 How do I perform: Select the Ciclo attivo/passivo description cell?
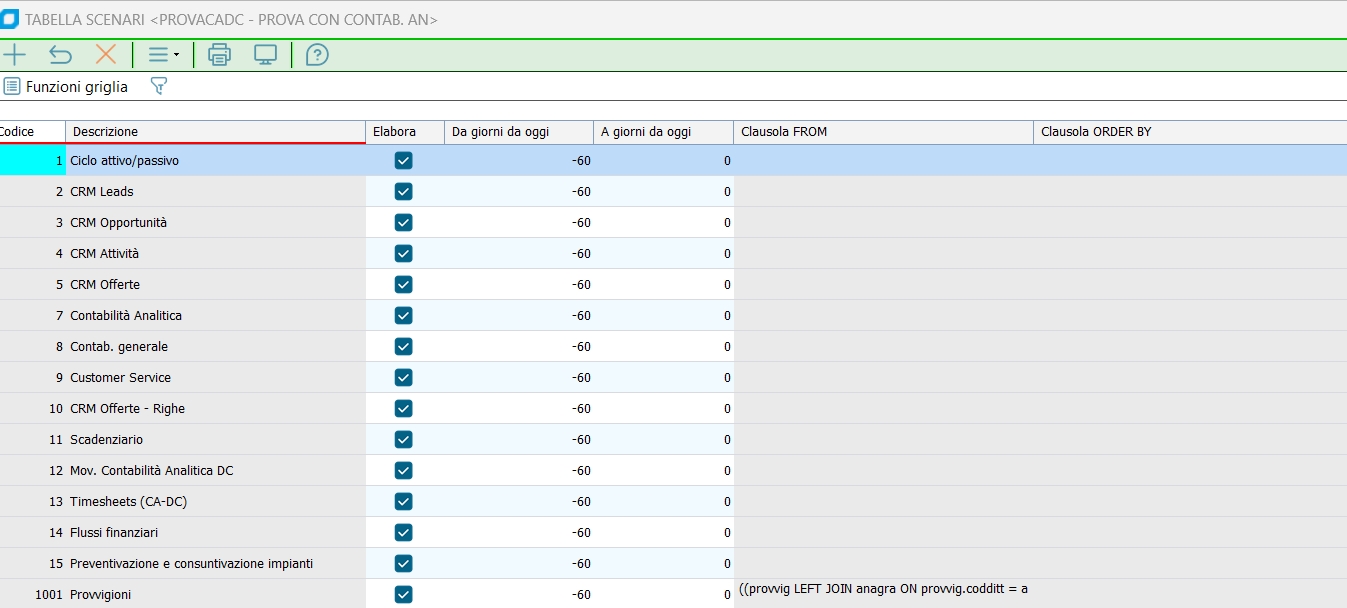(x=216, y=160)
